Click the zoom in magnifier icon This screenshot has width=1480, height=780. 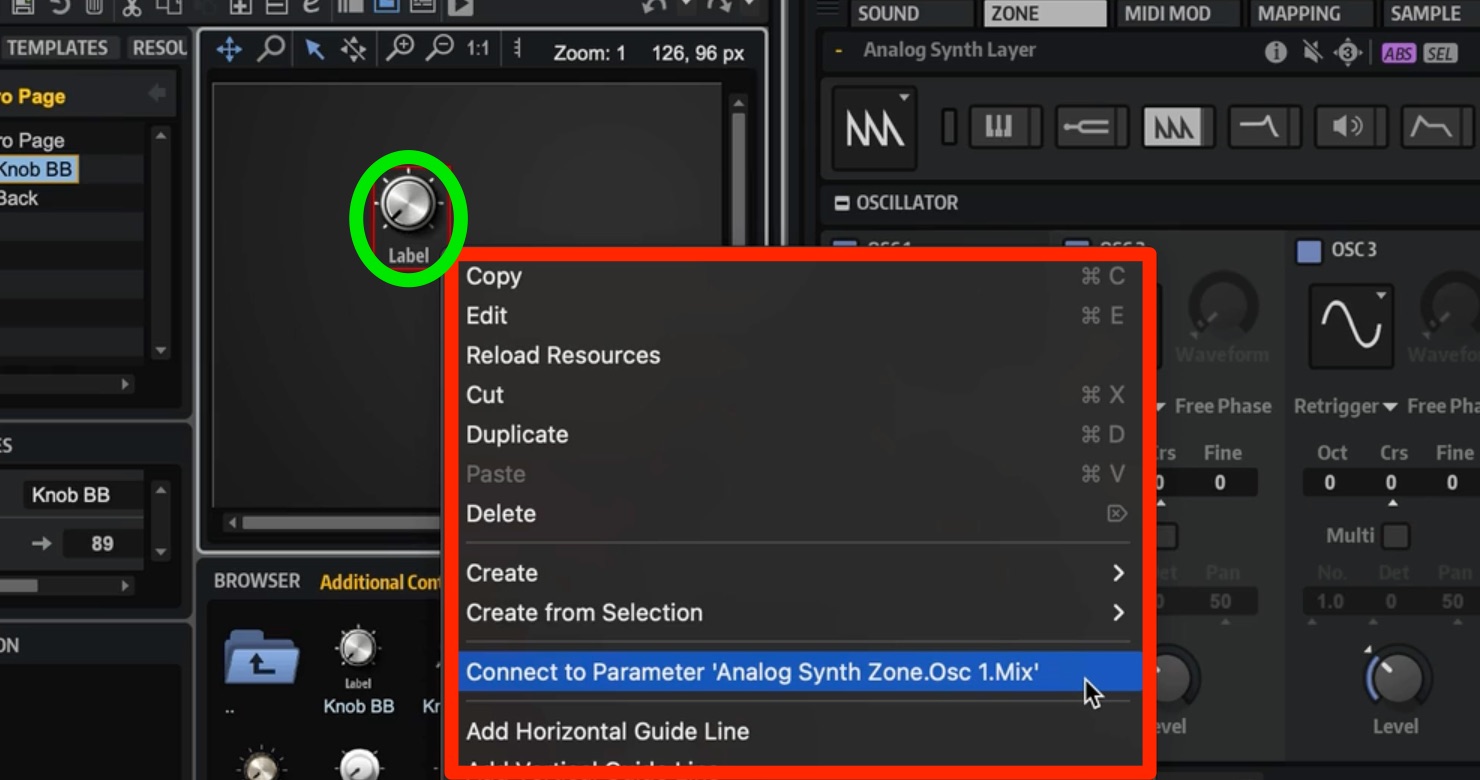pyautogui.click(x=400, y=49)
